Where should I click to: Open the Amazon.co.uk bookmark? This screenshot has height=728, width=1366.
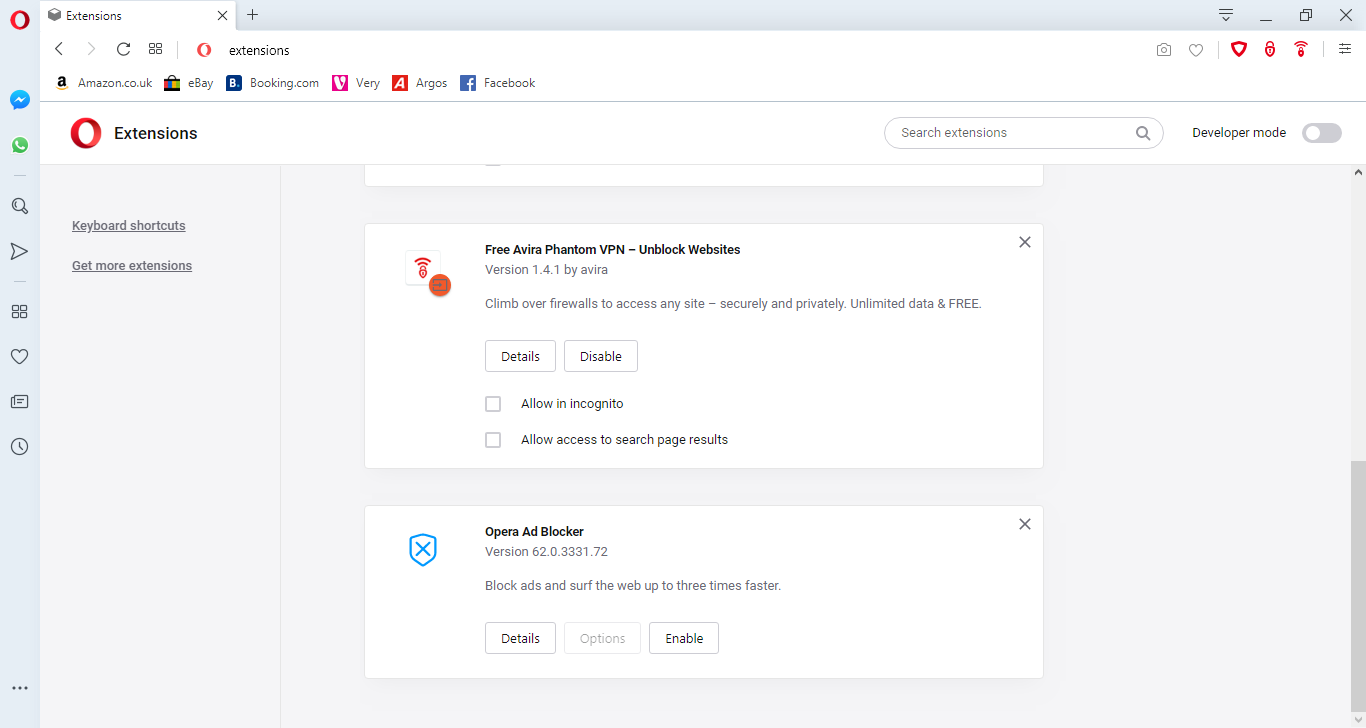pos(104,83)
